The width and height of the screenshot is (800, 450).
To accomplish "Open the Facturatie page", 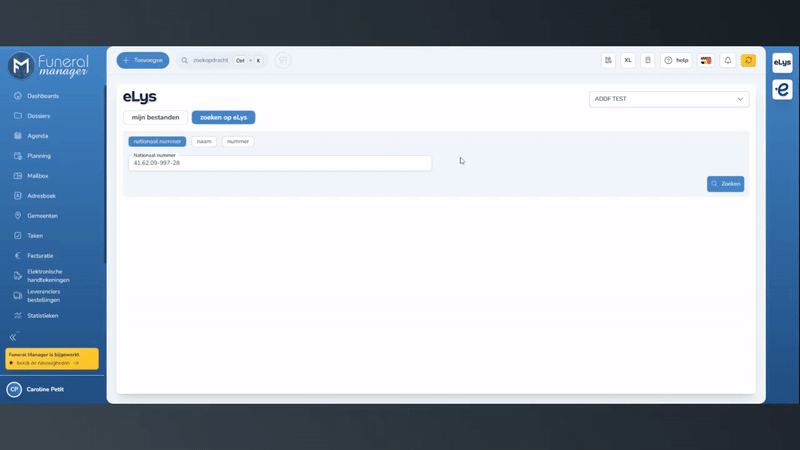I will pos(40,255).
